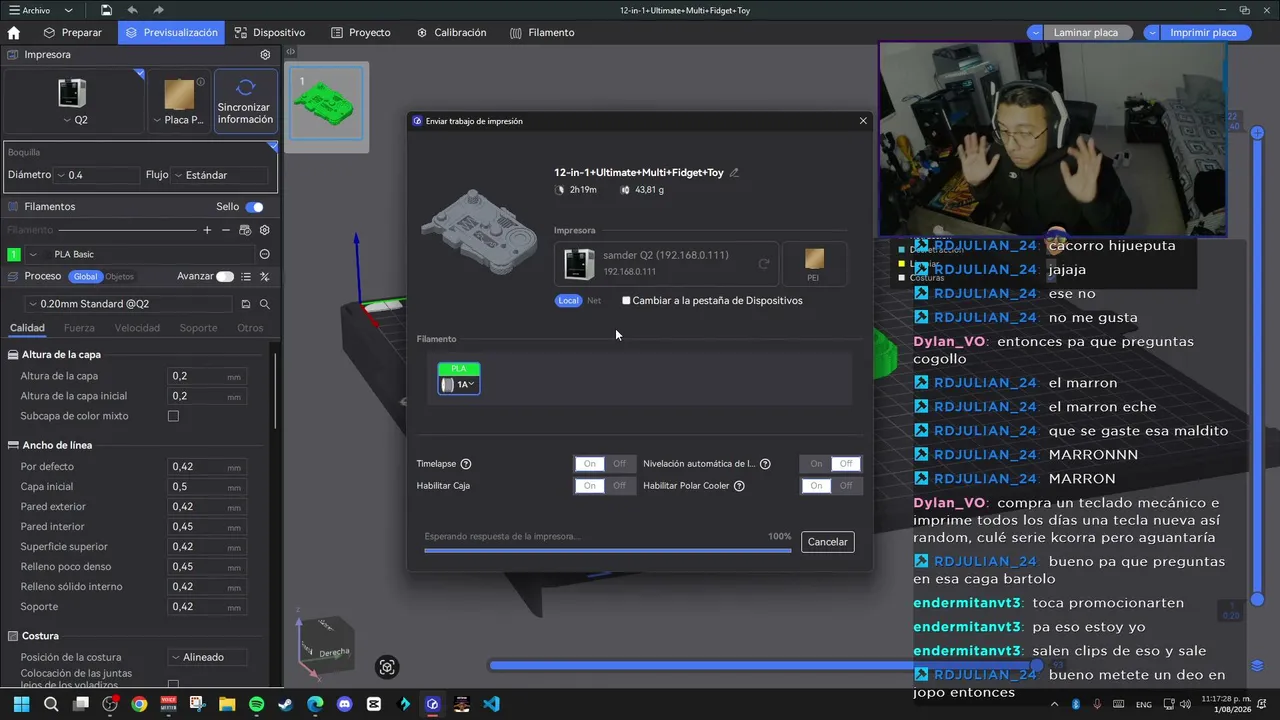Refresh the samder Q2 printer connection
The image size is (1280, 720).
[x=763, y=264]
